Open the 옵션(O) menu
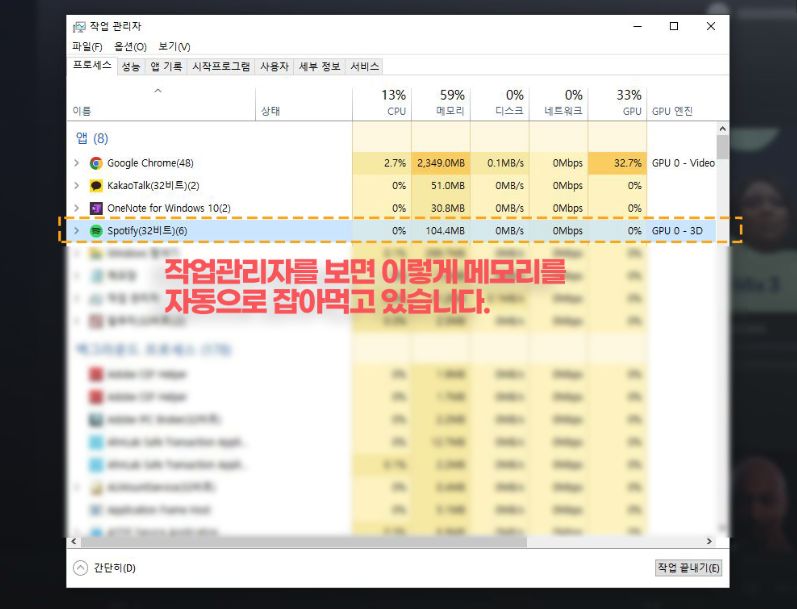 click(130, 47)
